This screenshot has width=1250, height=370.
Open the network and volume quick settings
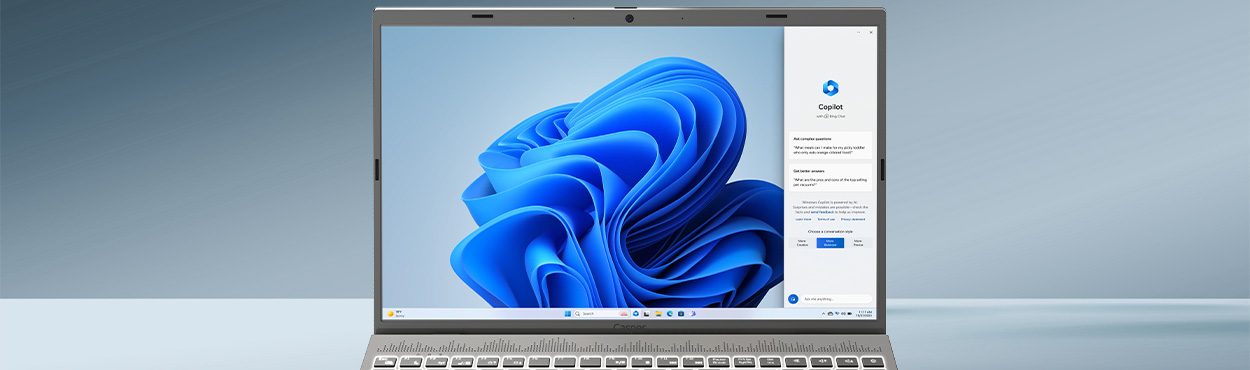[843, 314]
